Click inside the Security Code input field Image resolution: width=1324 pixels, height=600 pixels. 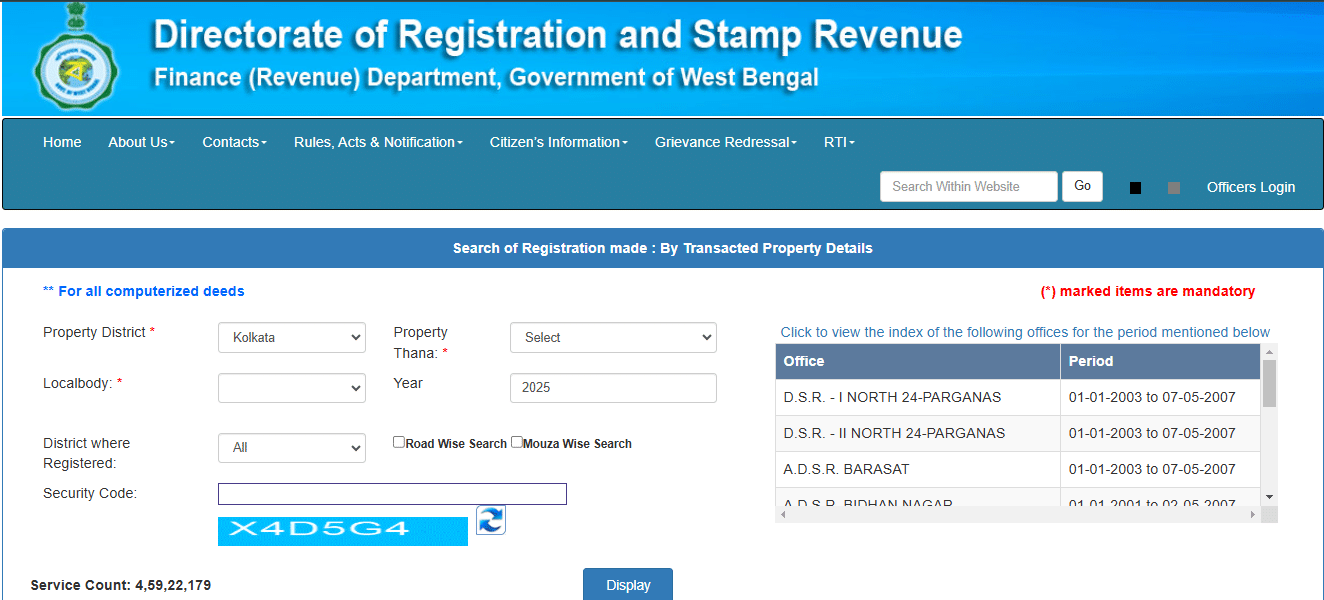pos(391,493)
